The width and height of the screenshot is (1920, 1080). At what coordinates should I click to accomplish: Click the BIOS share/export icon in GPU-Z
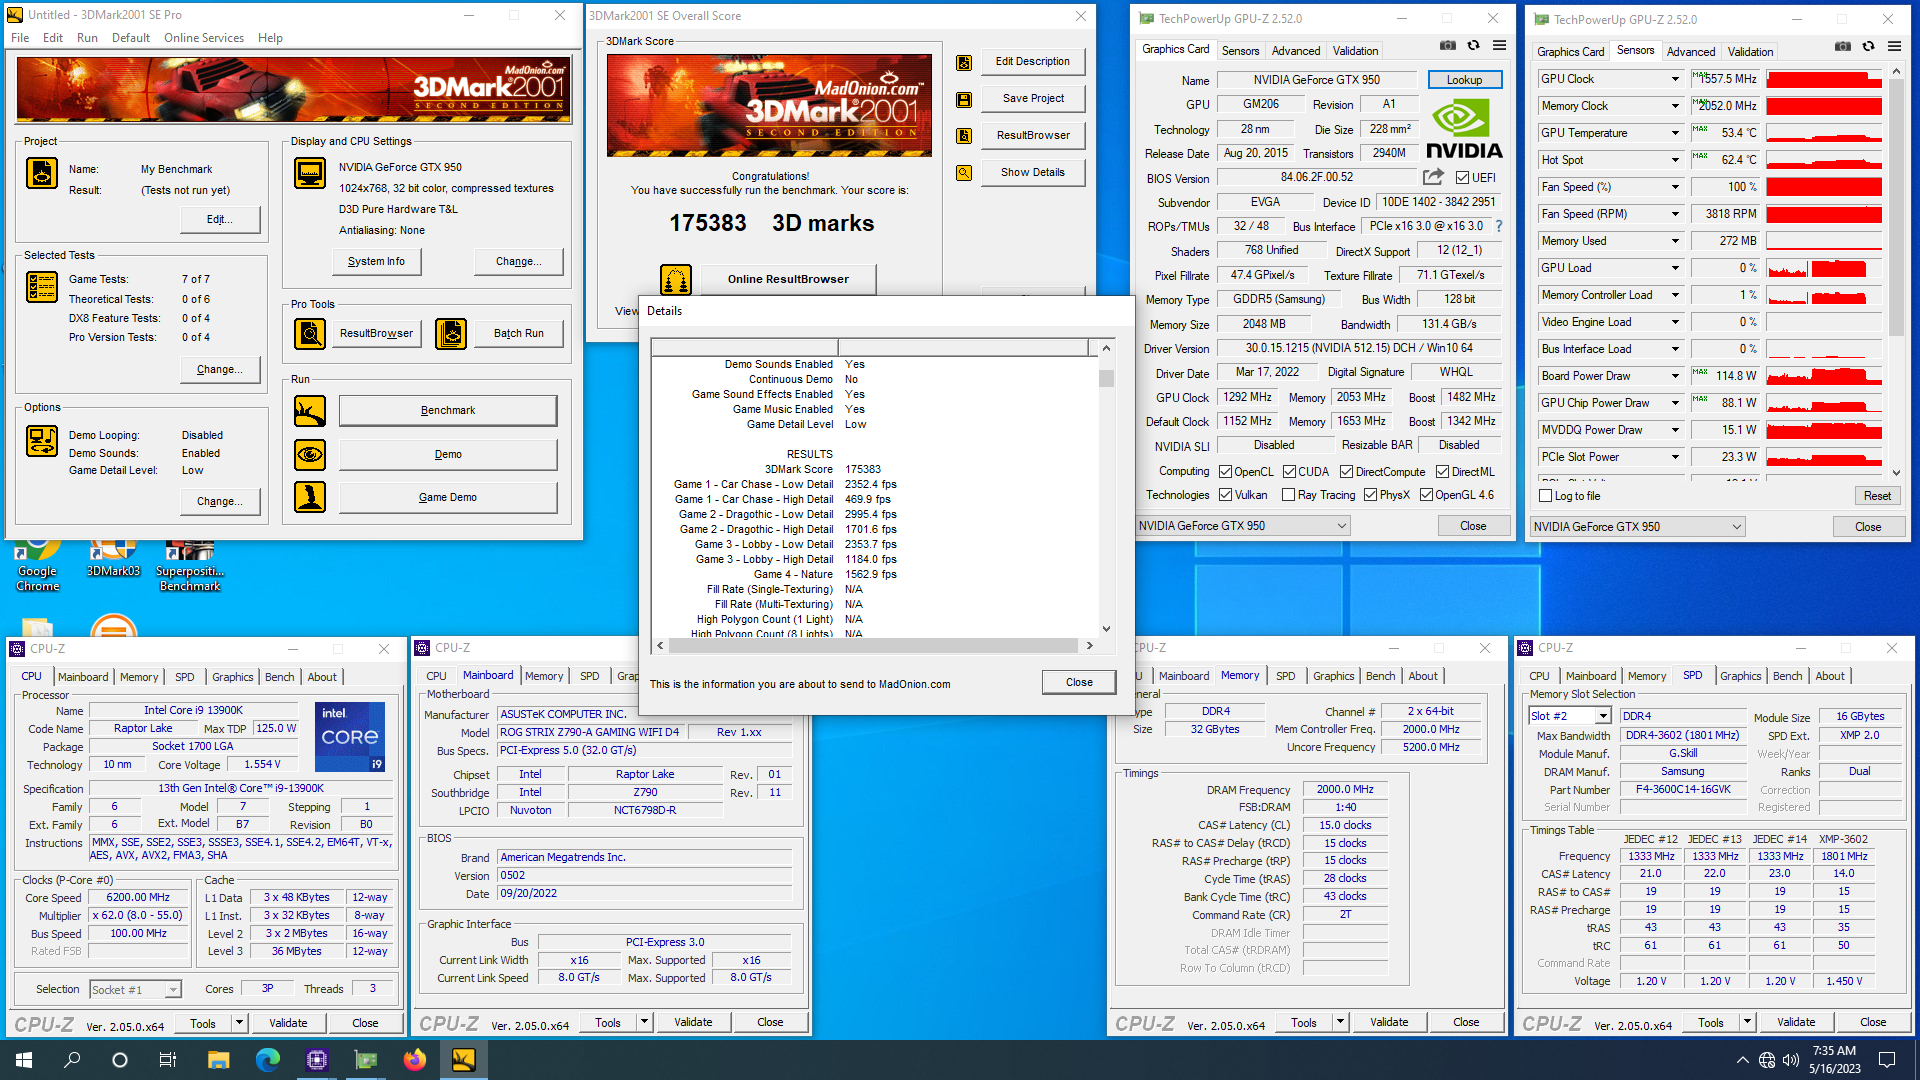1433,177
